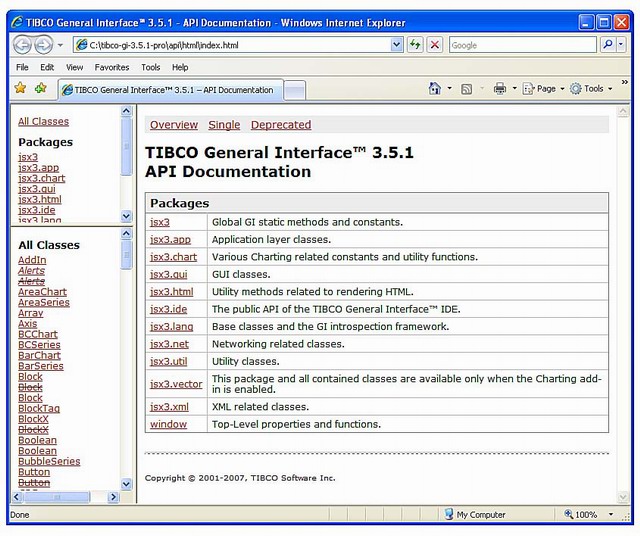Open jsx3.html in the Packages table
Viewport: 640px width, 536px height.
171,292
